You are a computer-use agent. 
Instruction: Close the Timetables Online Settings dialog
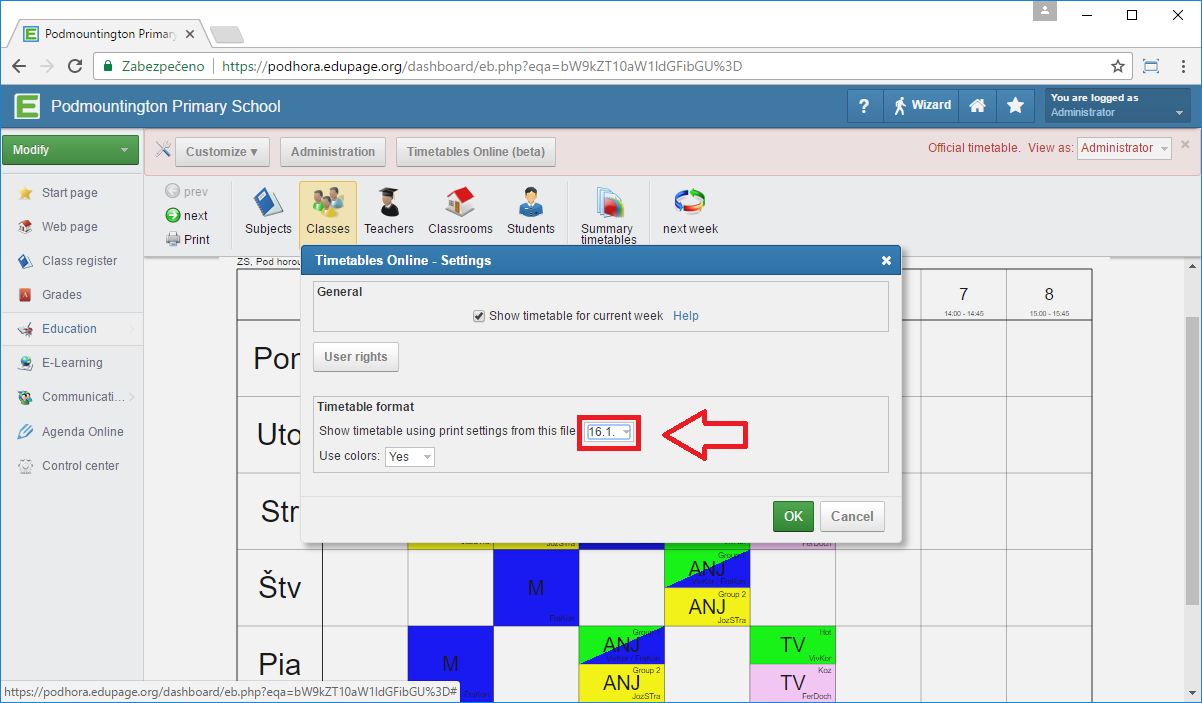886,261
